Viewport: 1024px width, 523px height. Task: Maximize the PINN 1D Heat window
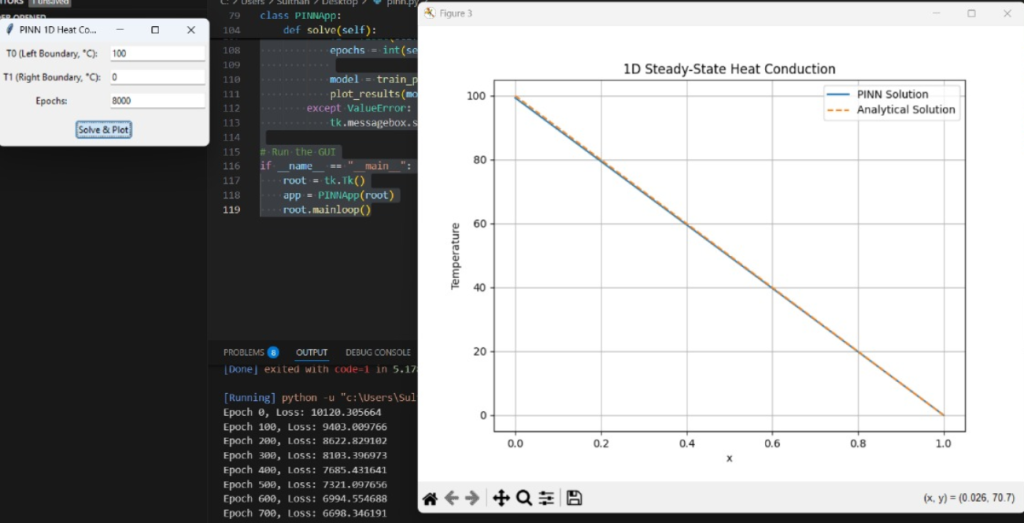155,30
